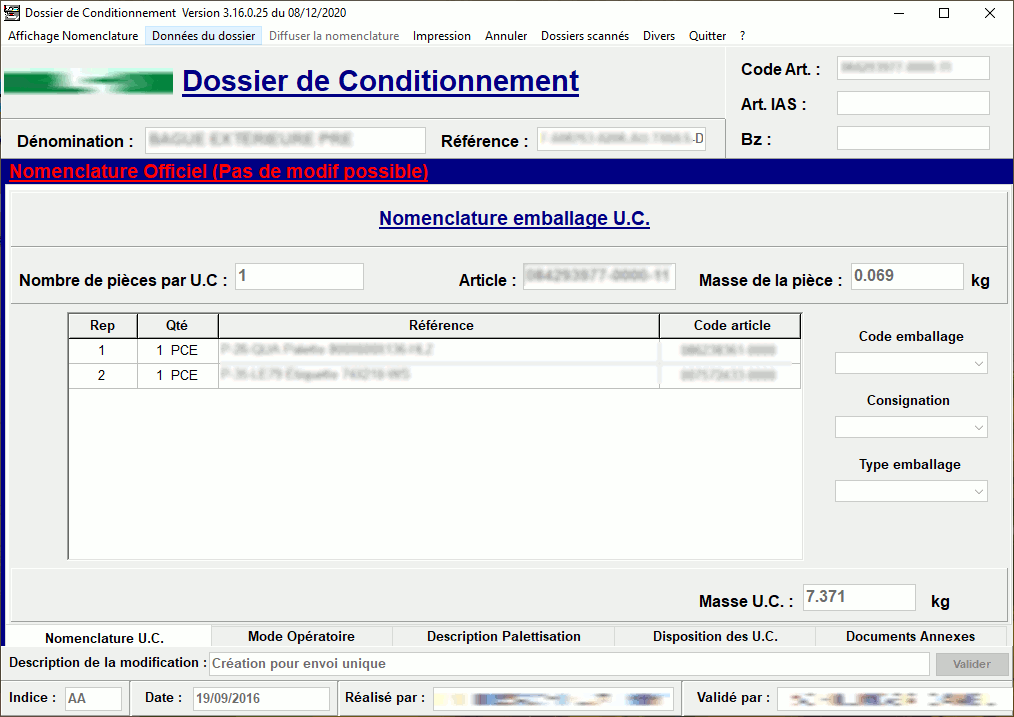Switch to the Disposition des U.C. tab
1014x717 pixels.
click(x=716, y=635)
